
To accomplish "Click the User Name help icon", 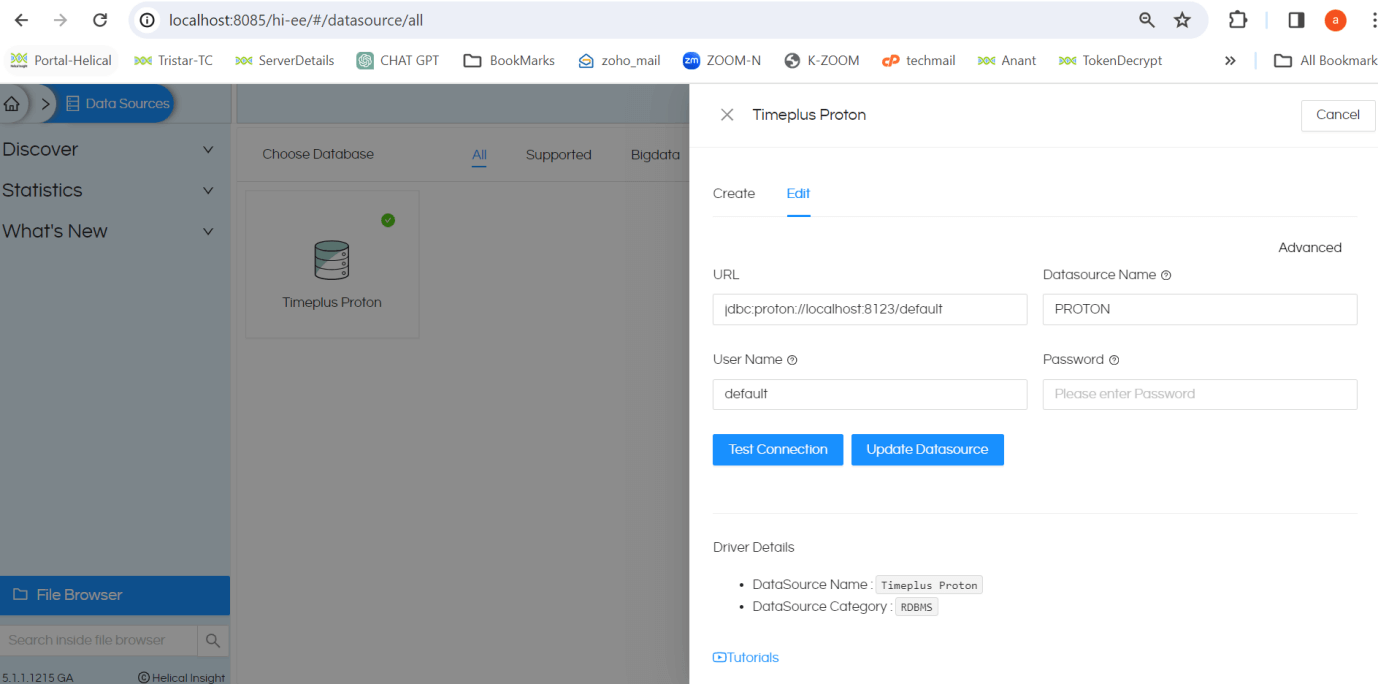I will [x=792, y=360].
